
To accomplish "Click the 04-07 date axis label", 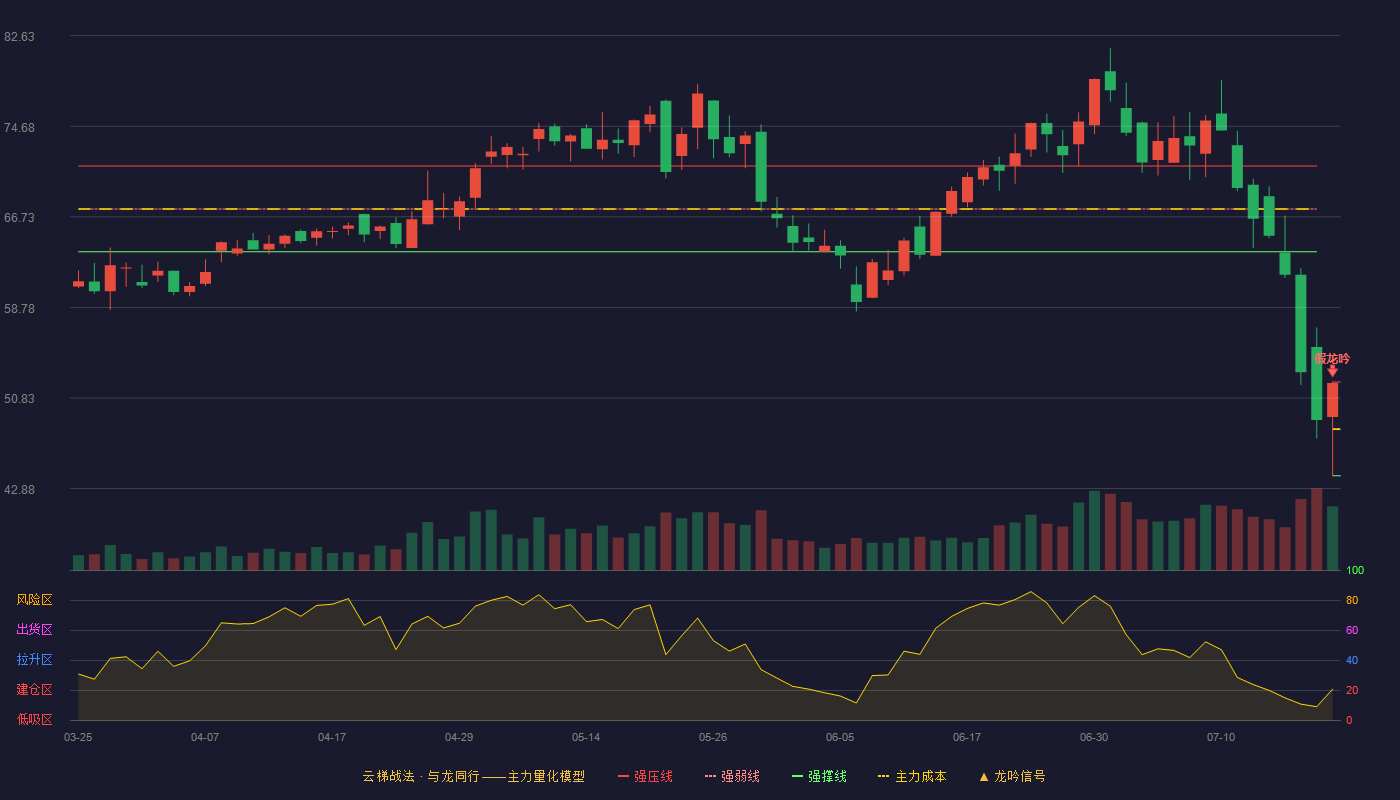I will pos(205,737).
